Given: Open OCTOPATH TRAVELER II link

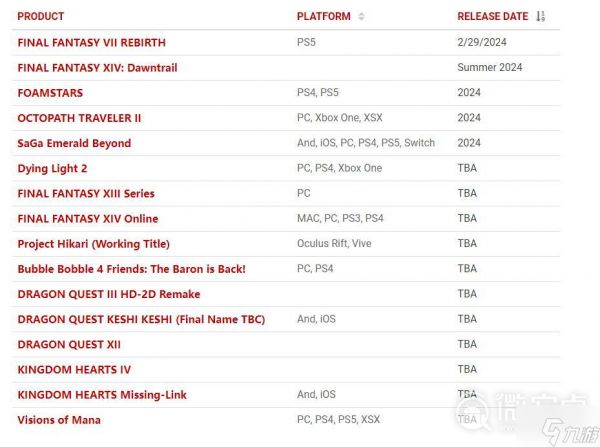Looking at the screenshot, I should [x=79, y=118].
